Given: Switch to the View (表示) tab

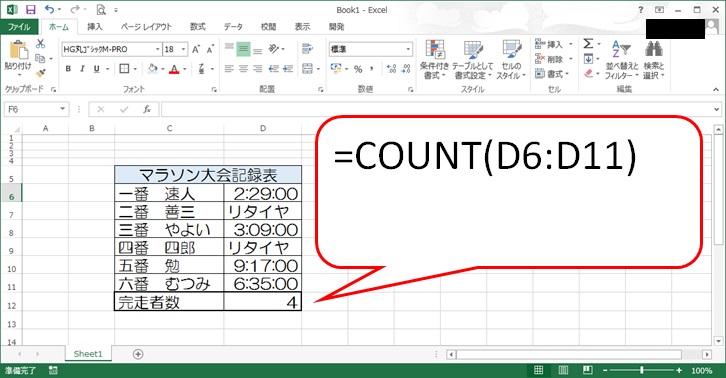Looking at the screenshot, I should tap(302, 27).
